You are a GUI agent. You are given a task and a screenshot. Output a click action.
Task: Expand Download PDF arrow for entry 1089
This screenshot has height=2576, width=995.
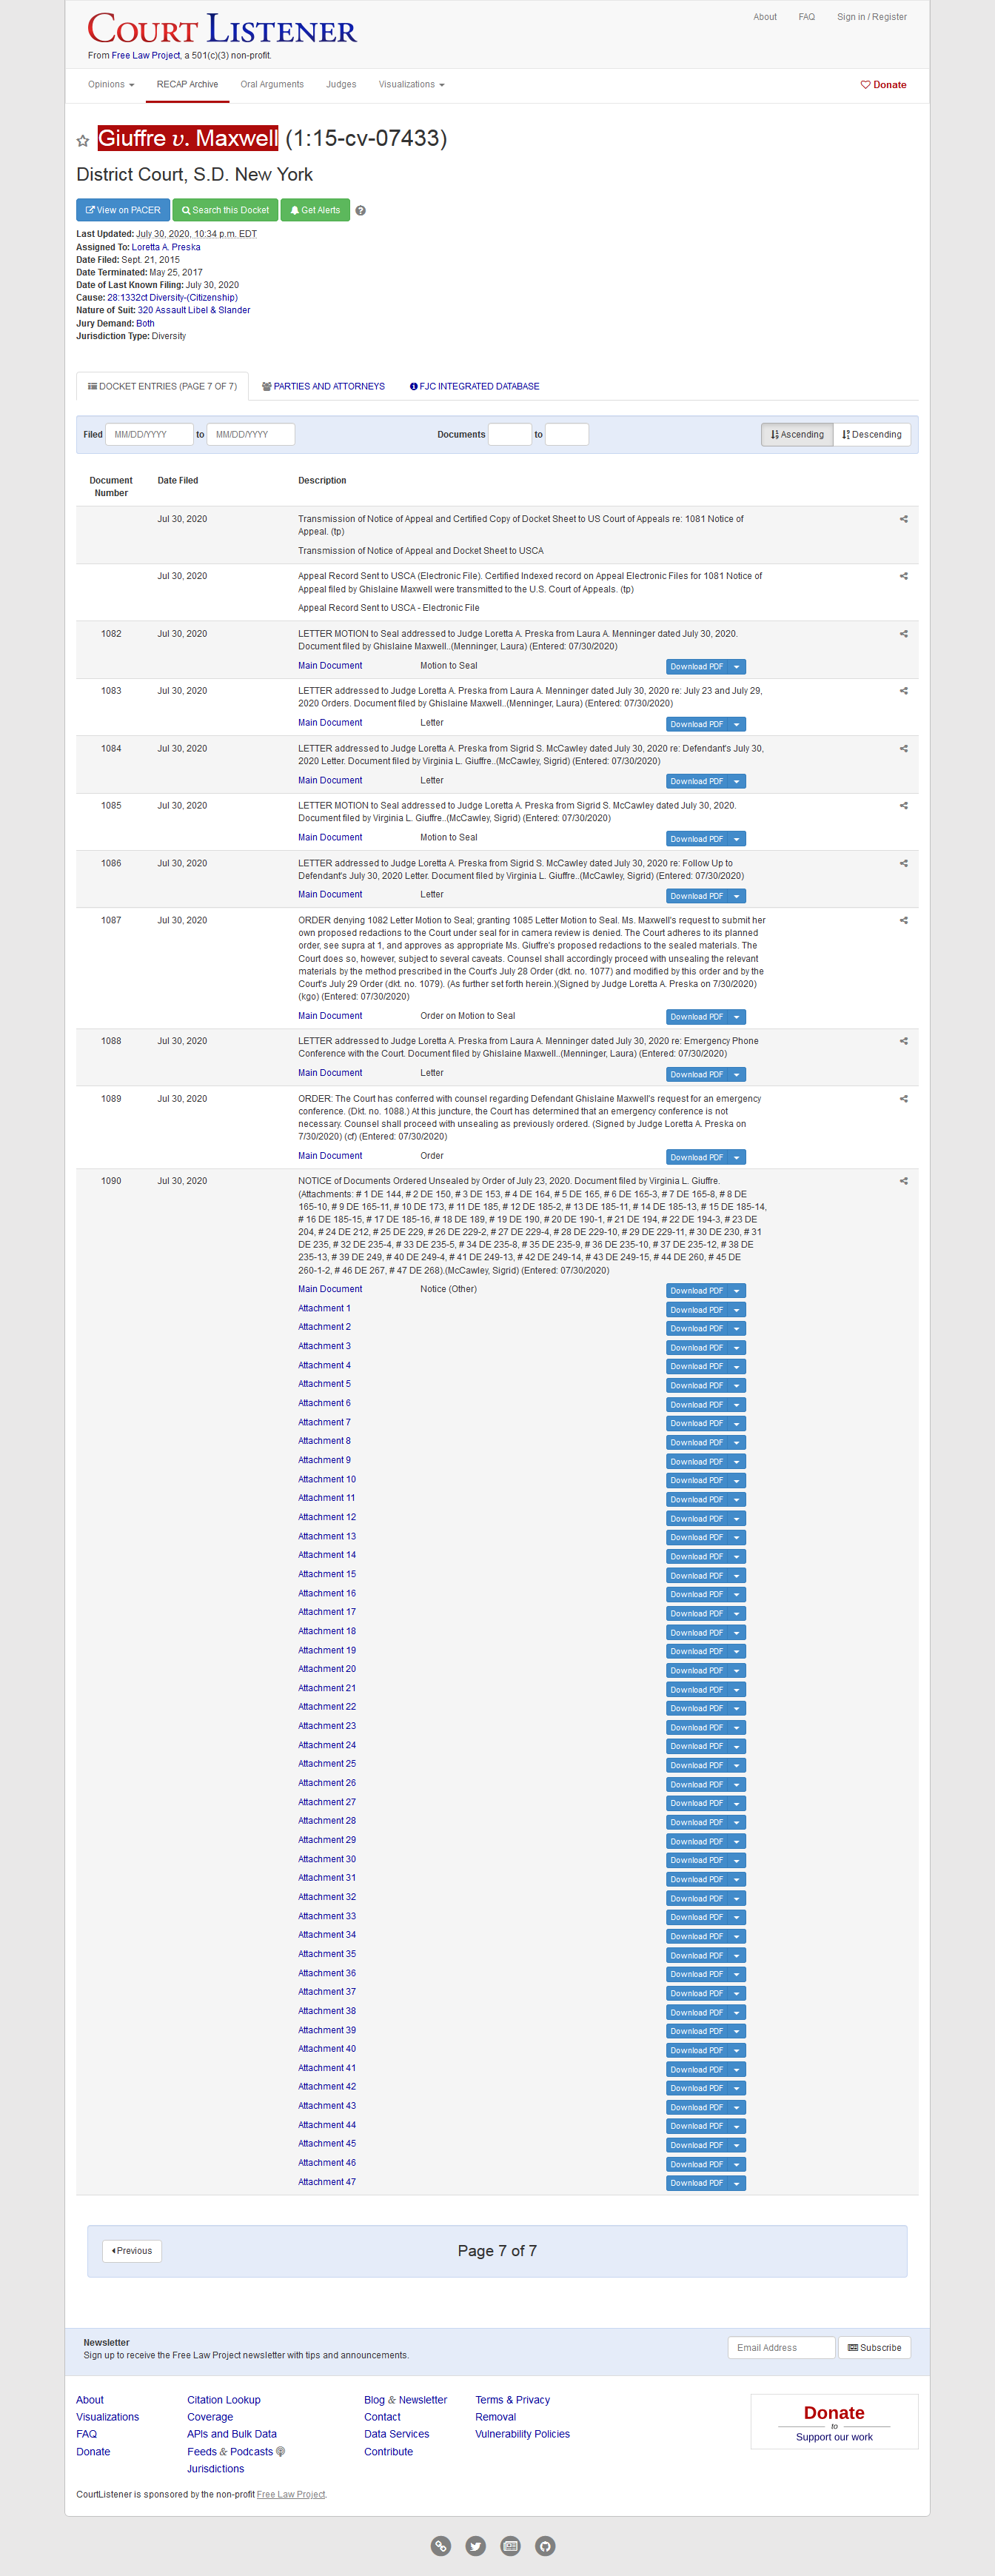[x=737, y=1157]
